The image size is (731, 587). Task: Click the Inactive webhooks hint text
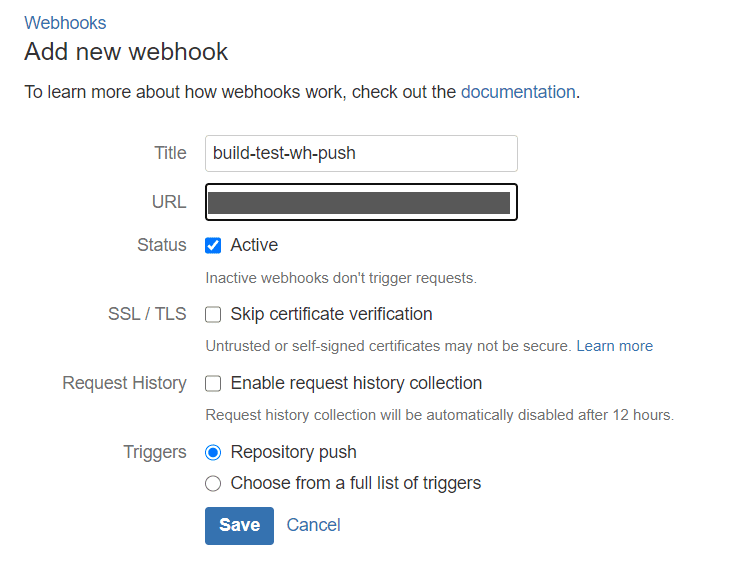point(340,277)
